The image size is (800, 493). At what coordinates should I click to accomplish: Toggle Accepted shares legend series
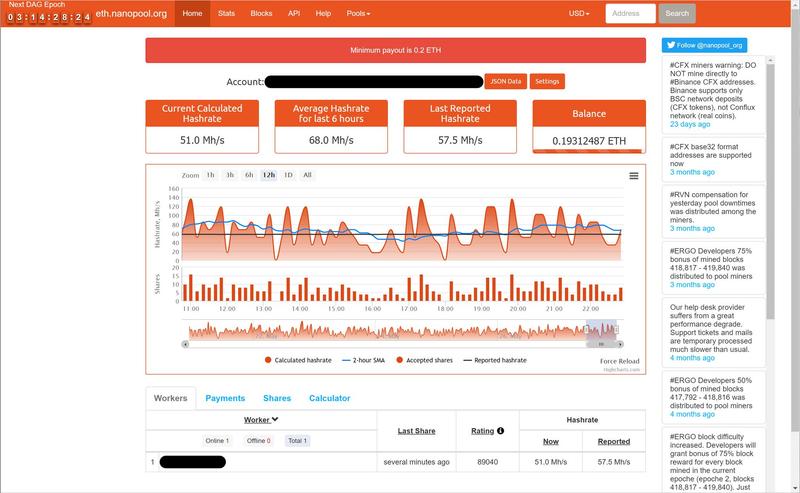point(424,360)
